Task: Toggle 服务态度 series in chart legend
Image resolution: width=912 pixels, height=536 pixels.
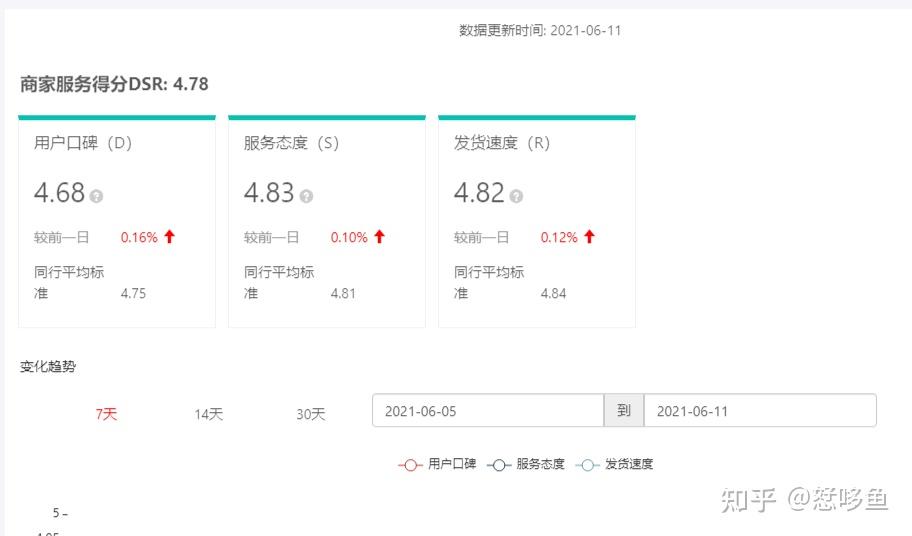Action: [526, 464]
